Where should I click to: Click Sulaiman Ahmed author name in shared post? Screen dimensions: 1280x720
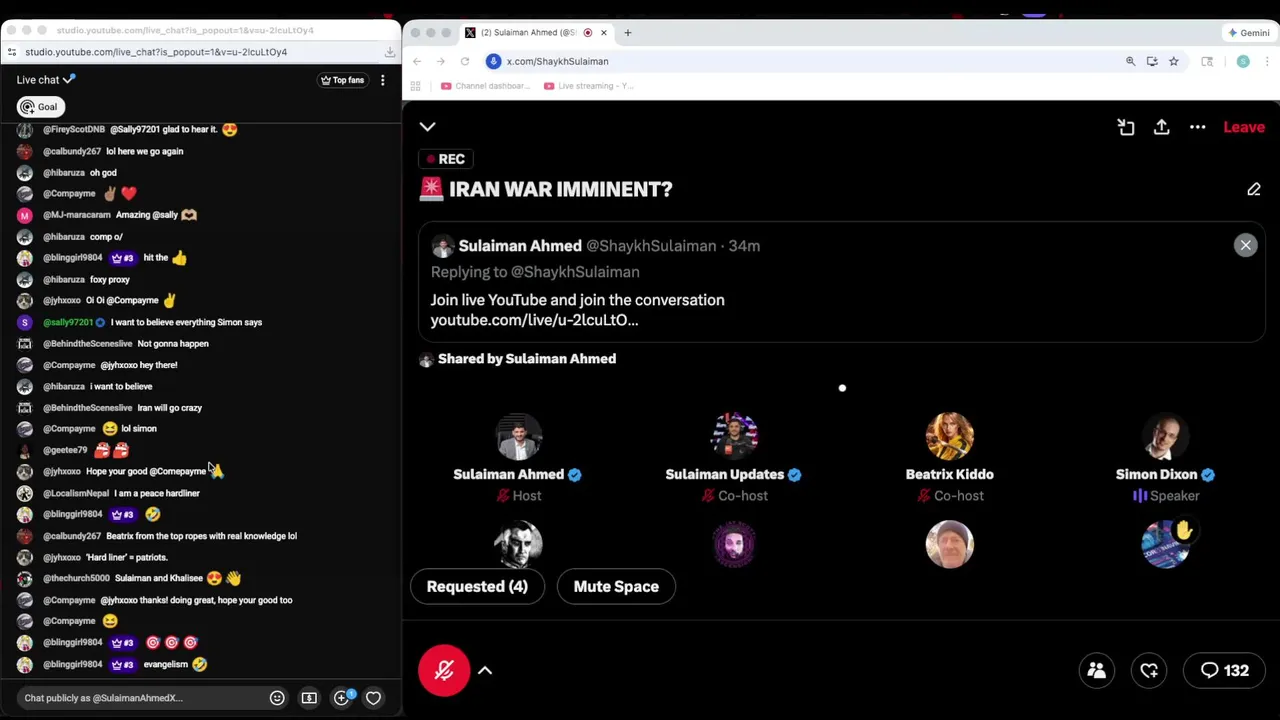pos(520,246)
